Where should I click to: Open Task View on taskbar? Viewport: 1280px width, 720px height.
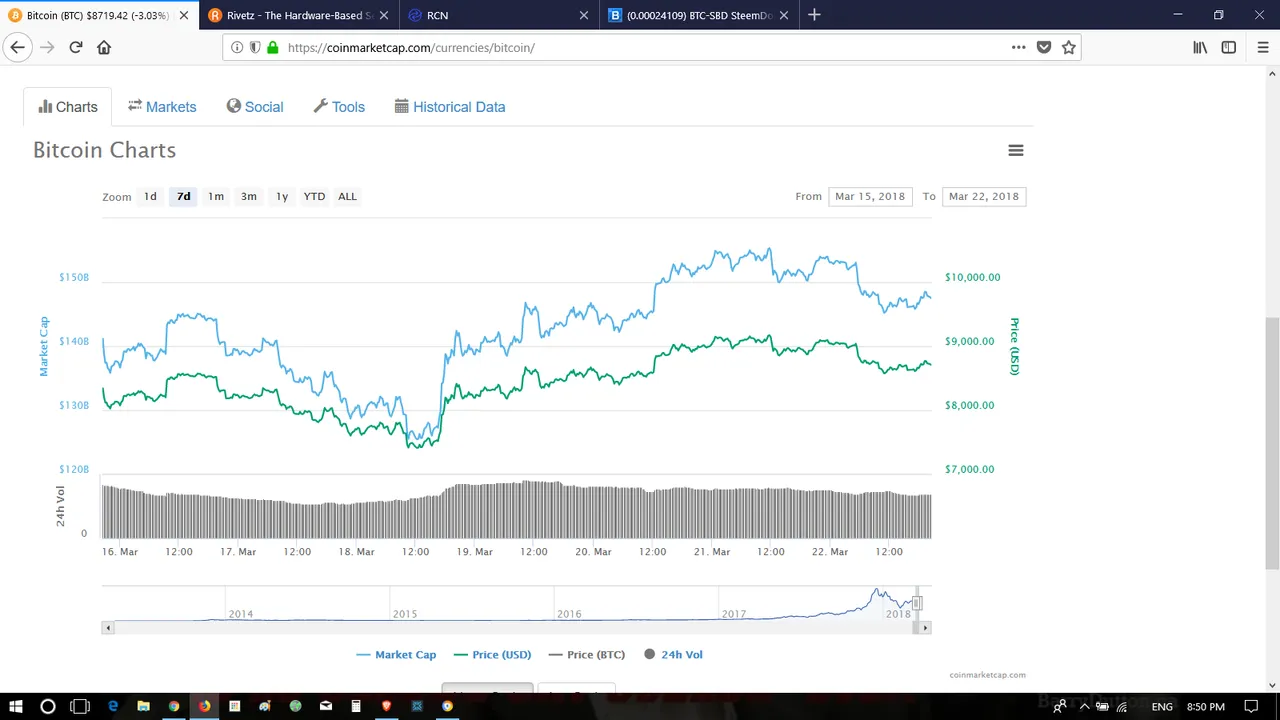click(x=80, y=706)
